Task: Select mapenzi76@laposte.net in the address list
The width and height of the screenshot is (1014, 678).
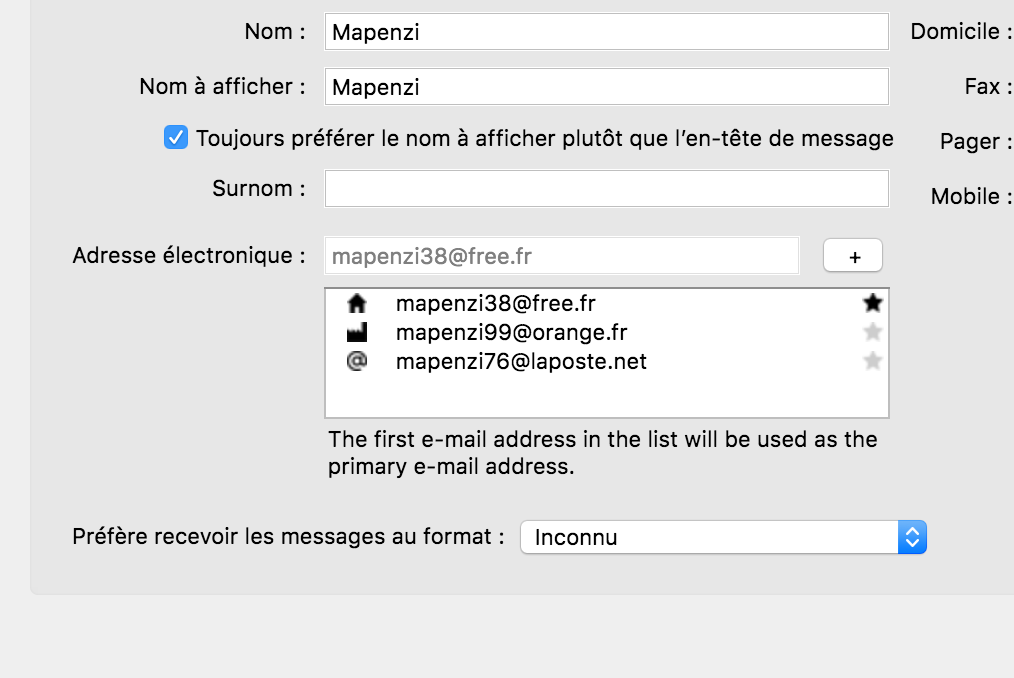Action: [521, 361]
